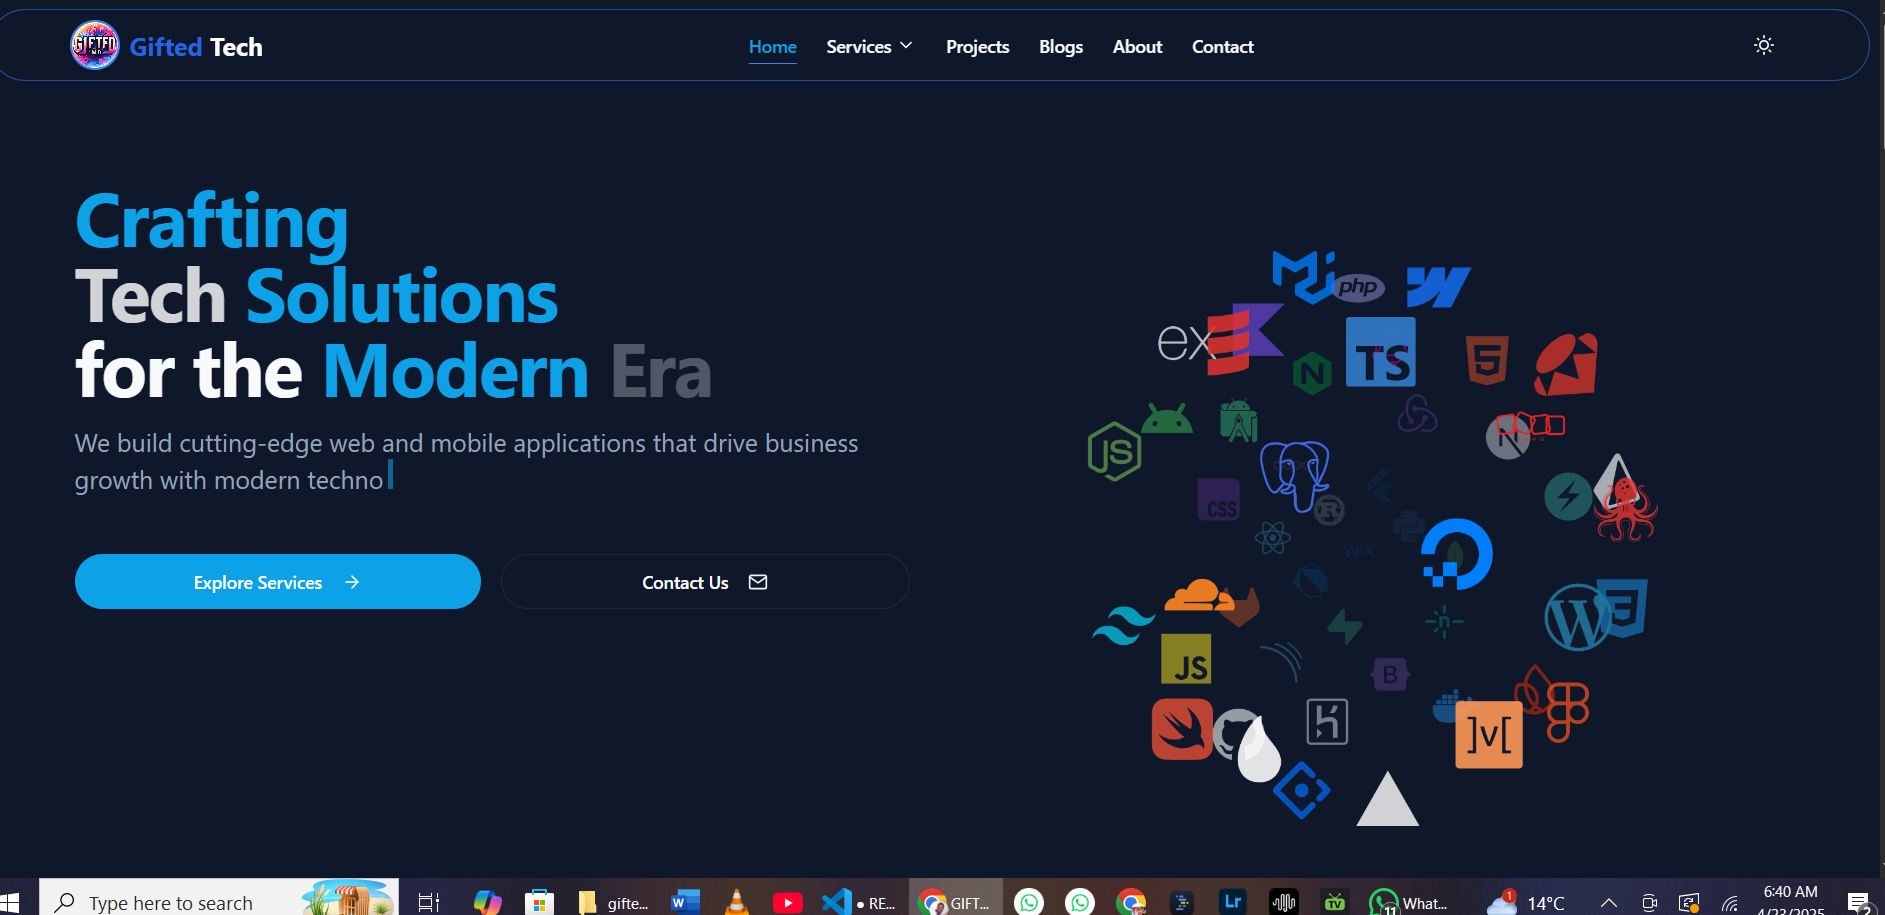Click the Webflow blue W logo
The image size is (1885, 915).
coord(1438,287)
